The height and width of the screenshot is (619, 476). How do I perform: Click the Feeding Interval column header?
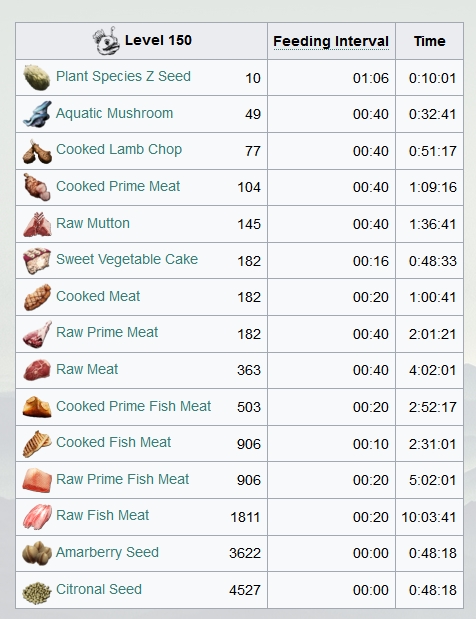click(331, 41)
